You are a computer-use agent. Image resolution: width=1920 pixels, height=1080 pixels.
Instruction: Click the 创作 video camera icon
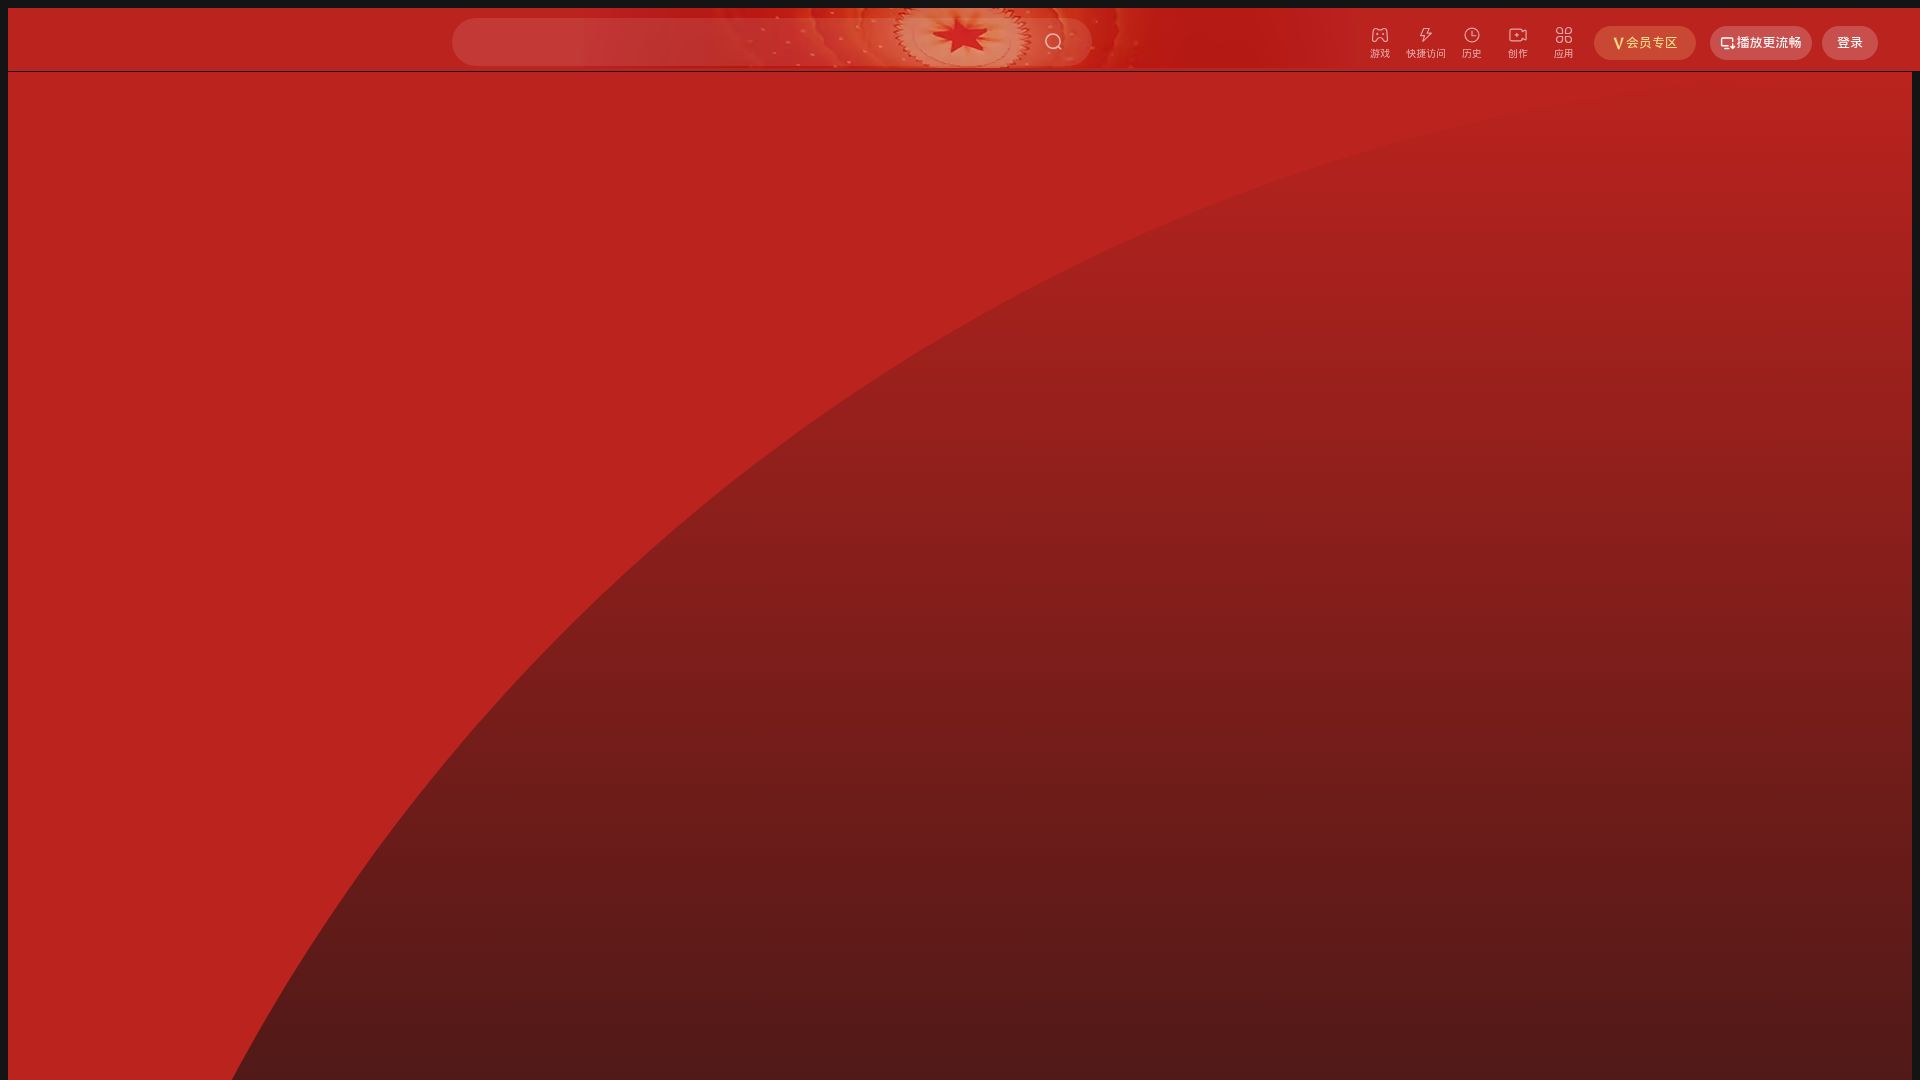click(x=1517, y=35)
